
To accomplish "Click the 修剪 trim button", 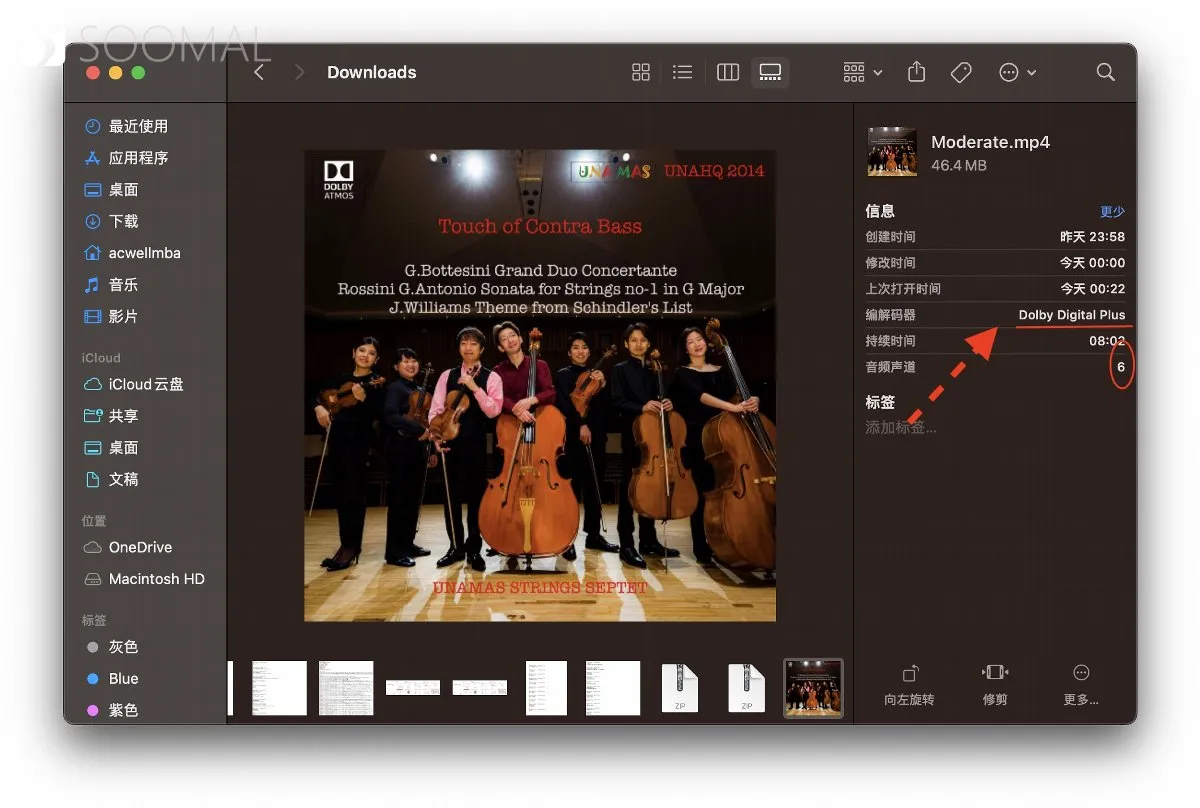I will click(x=995, y=686).
